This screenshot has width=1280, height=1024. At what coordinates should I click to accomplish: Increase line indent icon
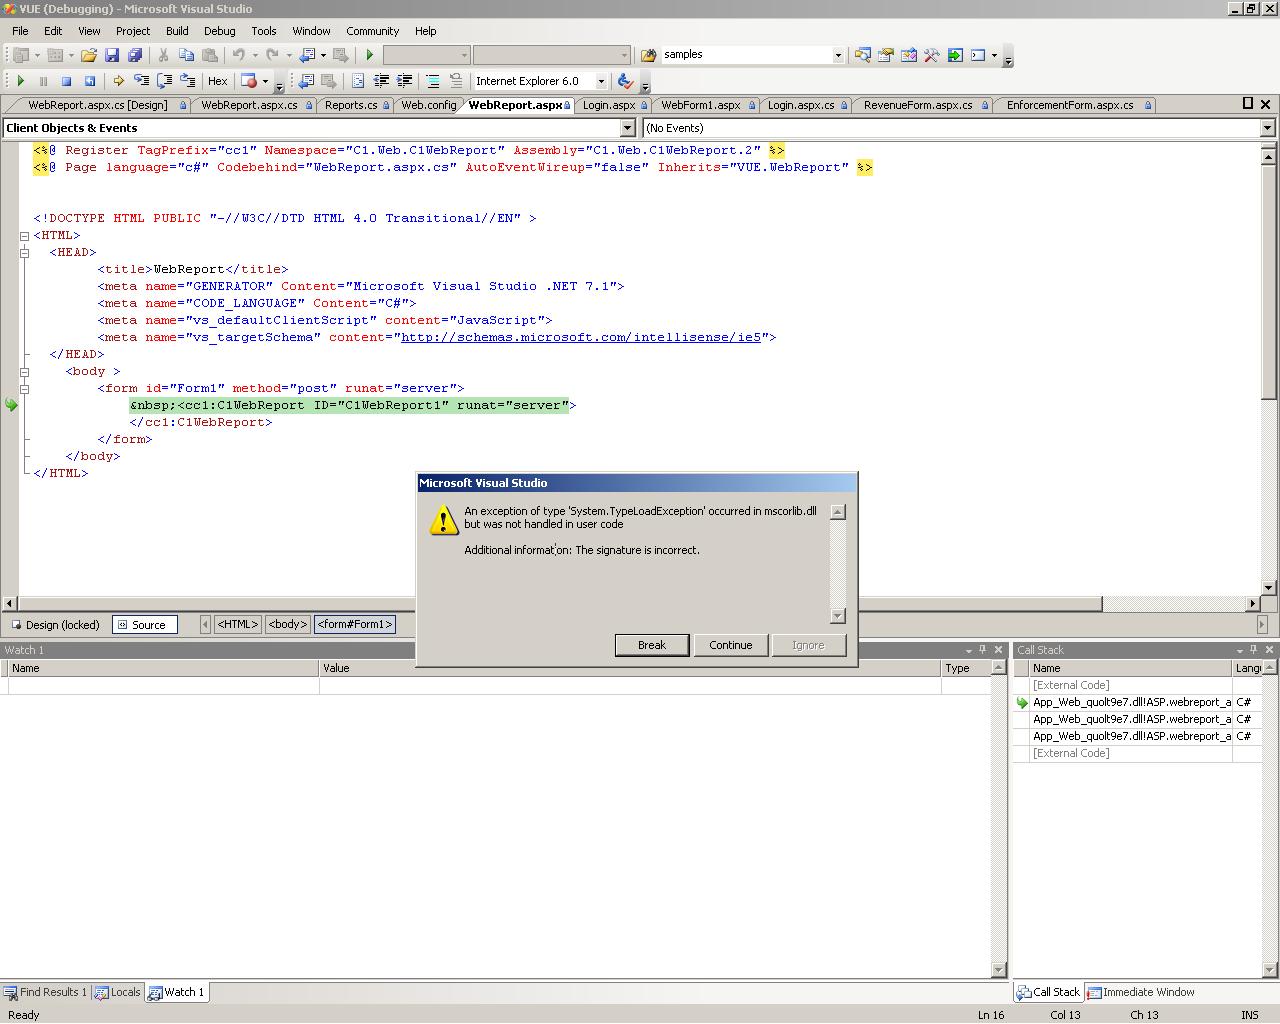click(404, 81)
